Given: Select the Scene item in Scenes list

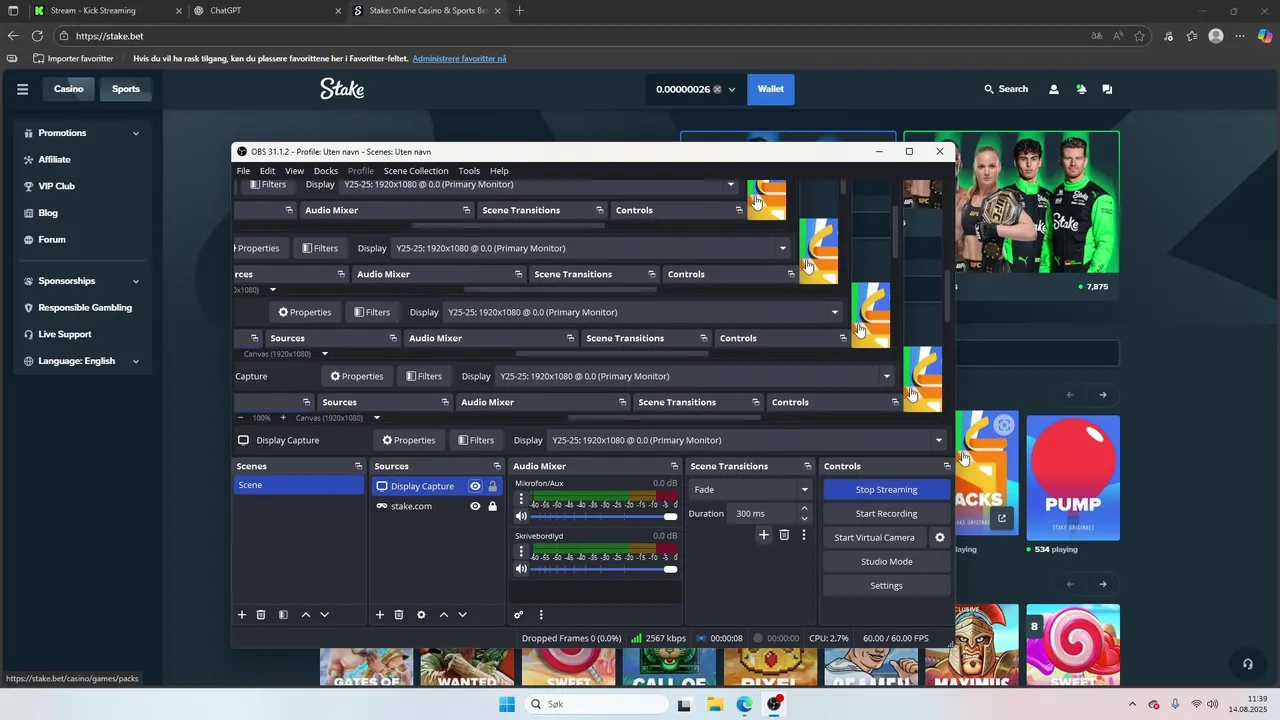Looking at the screenshot, I should [299, 485].
